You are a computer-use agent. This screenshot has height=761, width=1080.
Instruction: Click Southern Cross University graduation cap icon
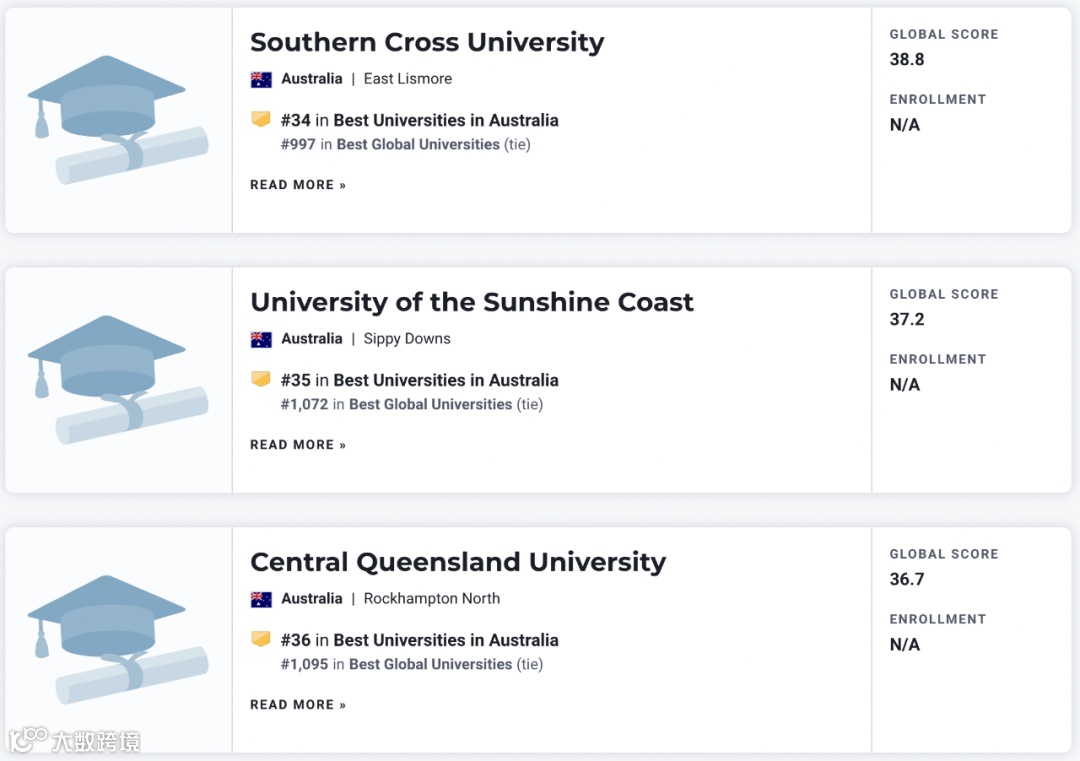pos(118,120)
